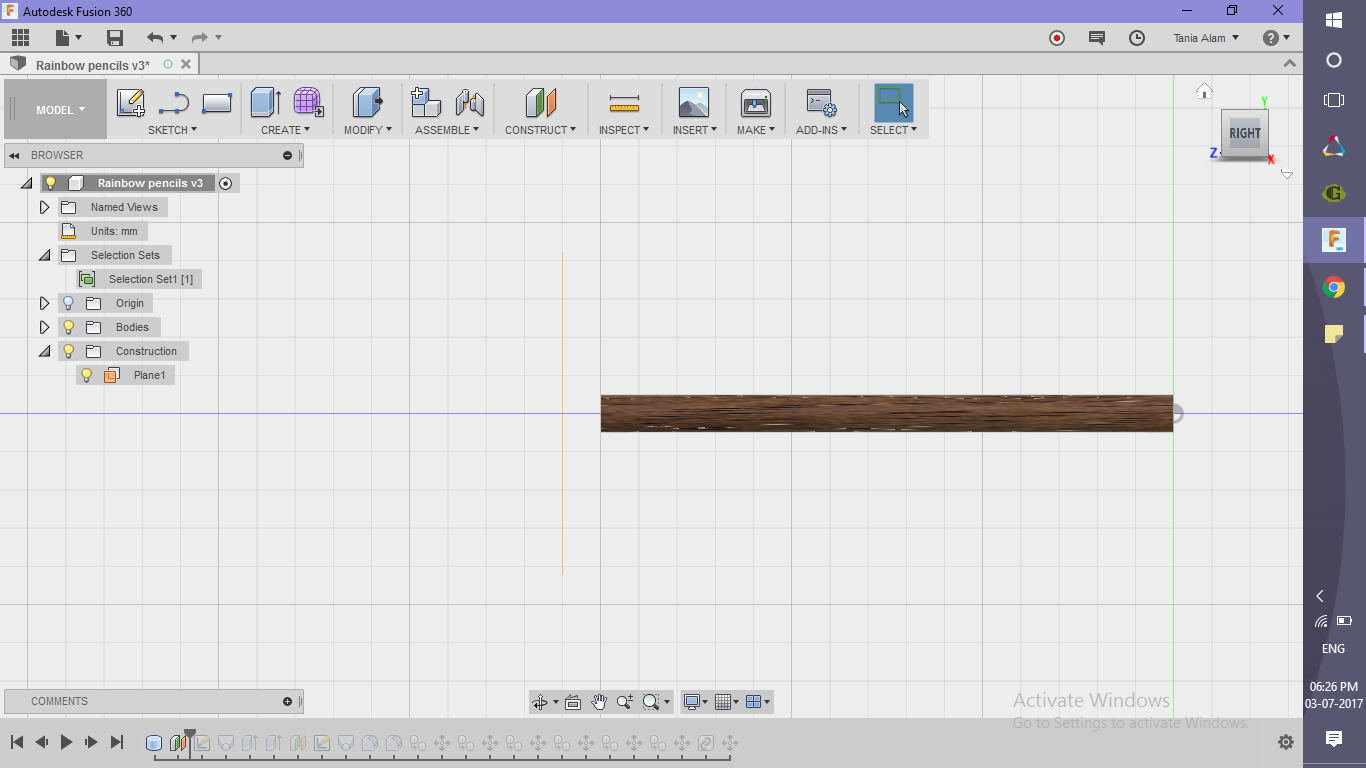Collapse the Construction folder

coord(44,351)
